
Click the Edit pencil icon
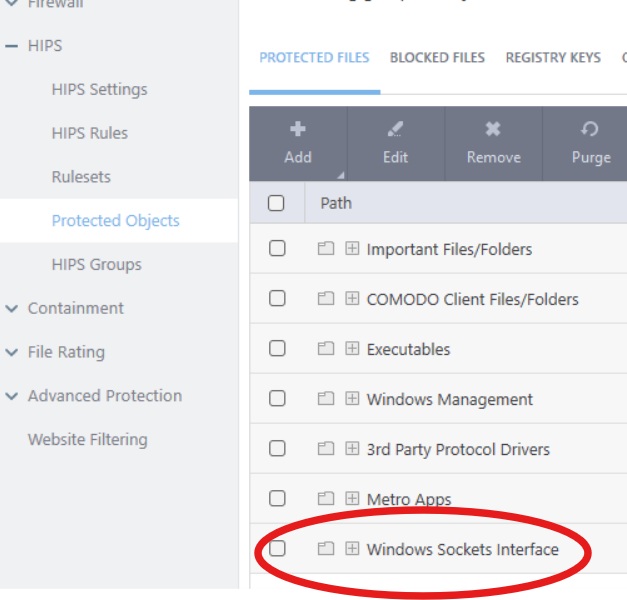click(395, 129)
